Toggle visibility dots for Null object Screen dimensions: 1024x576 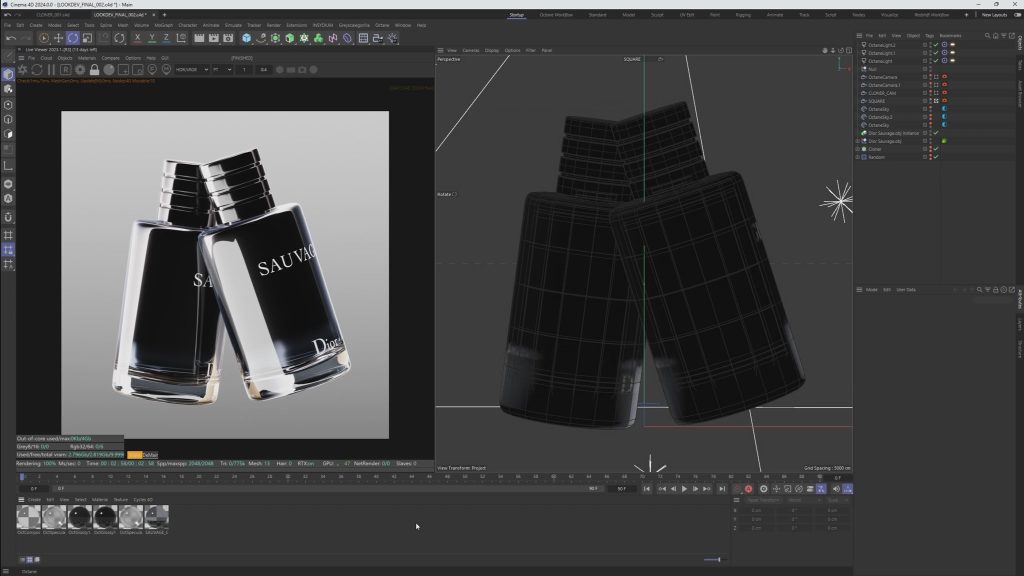930,69
